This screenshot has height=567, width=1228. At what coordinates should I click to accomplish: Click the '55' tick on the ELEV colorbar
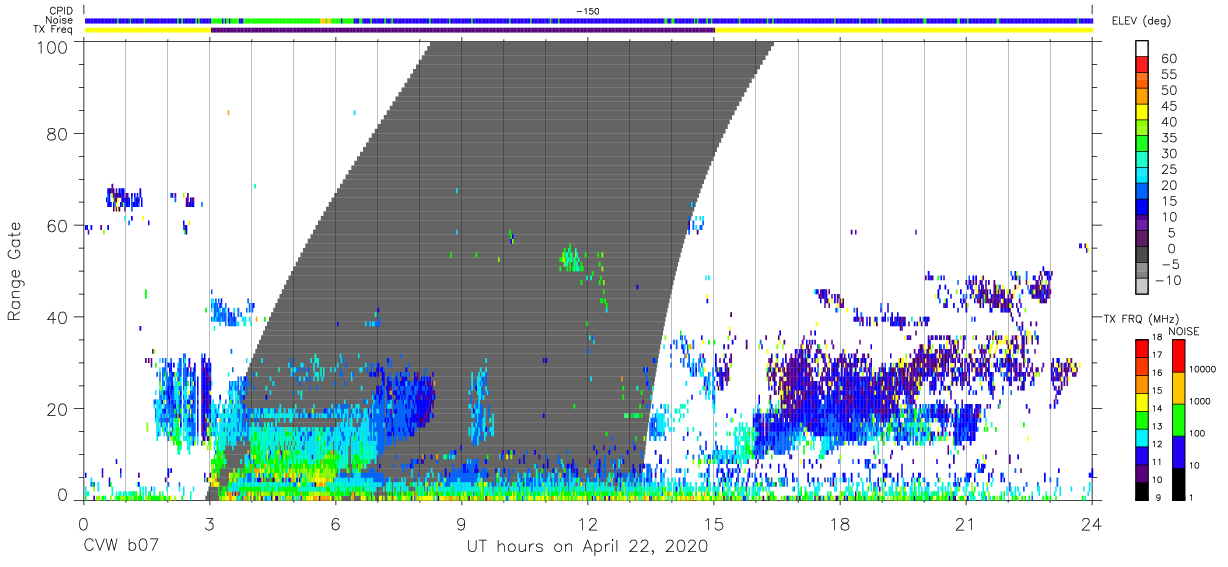[1169, 74]
